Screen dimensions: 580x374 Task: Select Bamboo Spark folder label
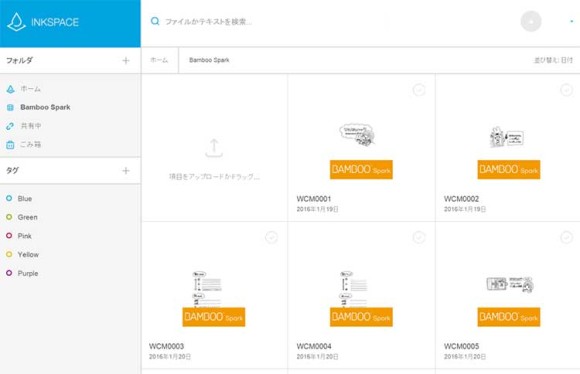tap(45, 107)
